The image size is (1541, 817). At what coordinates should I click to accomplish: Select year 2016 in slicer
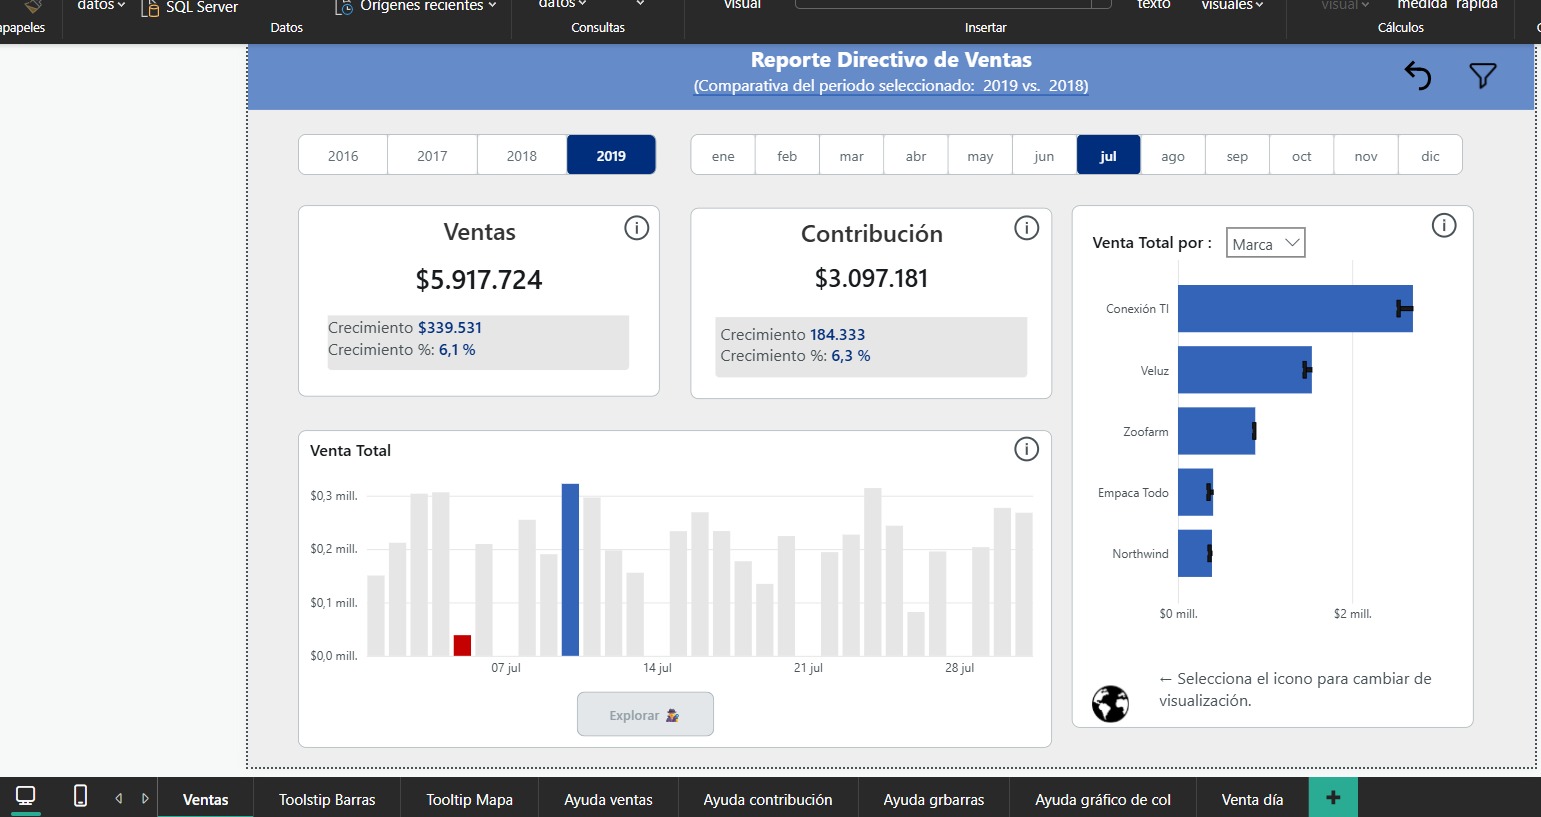tap(343, 155)
